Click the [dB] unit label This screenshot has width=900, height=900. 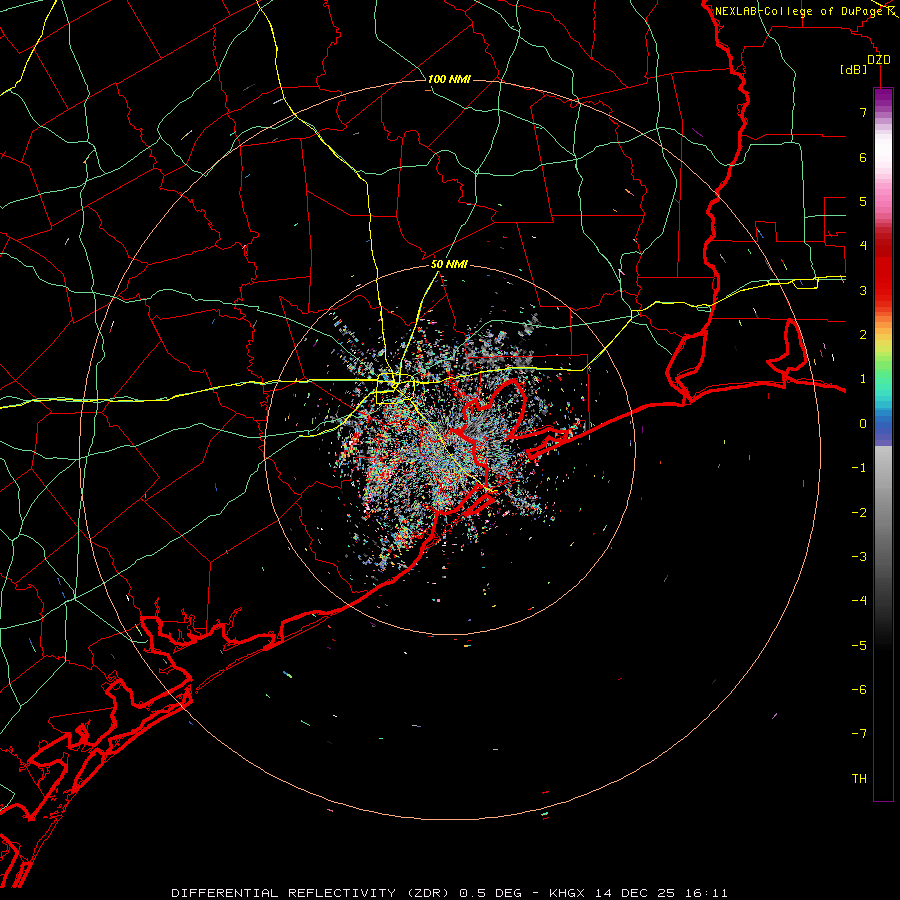point(854,70)
